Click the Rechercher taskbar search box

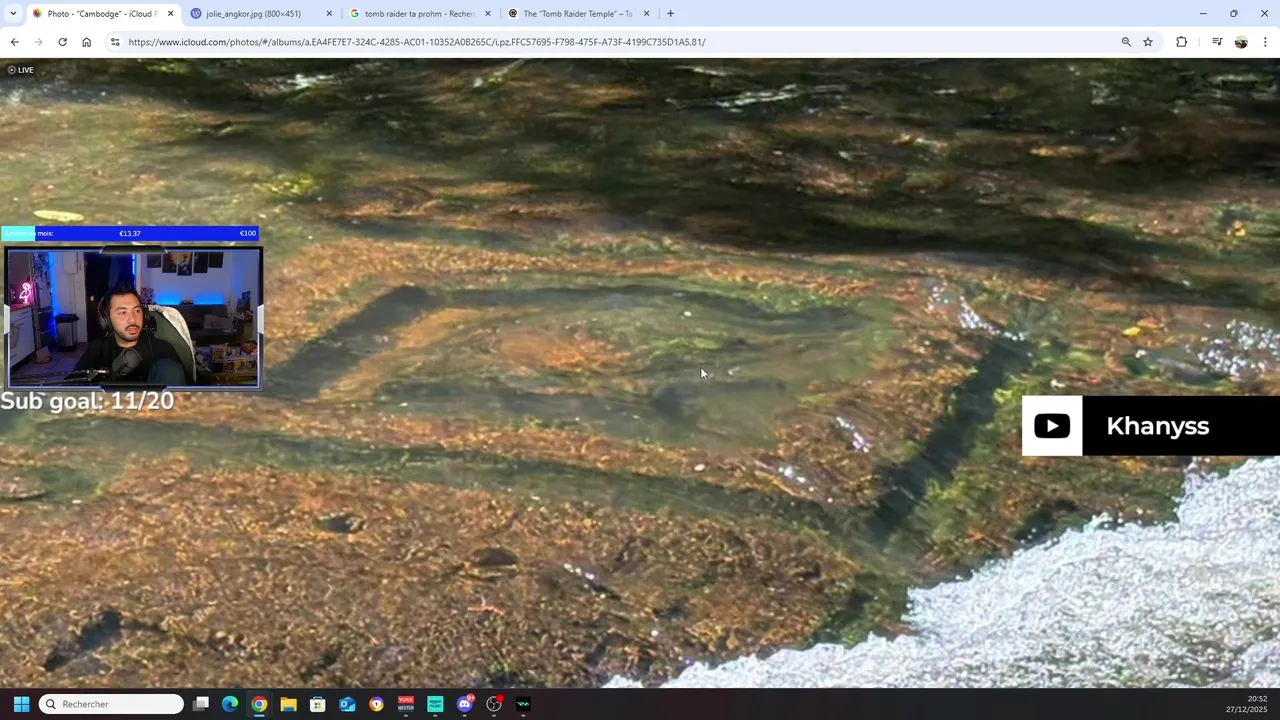pos(111,704)
